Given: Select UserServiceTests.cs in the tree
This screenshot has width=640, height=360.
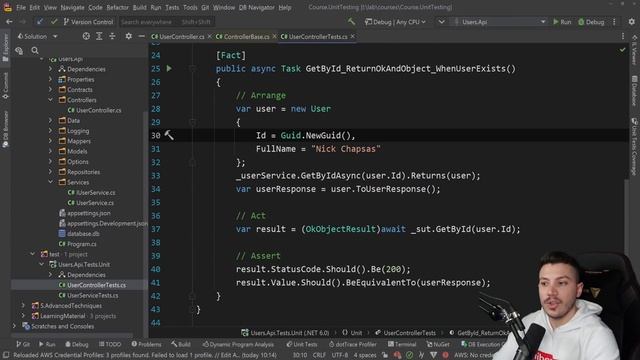Looking at the screenshot, I should click(x=89, y=295).
